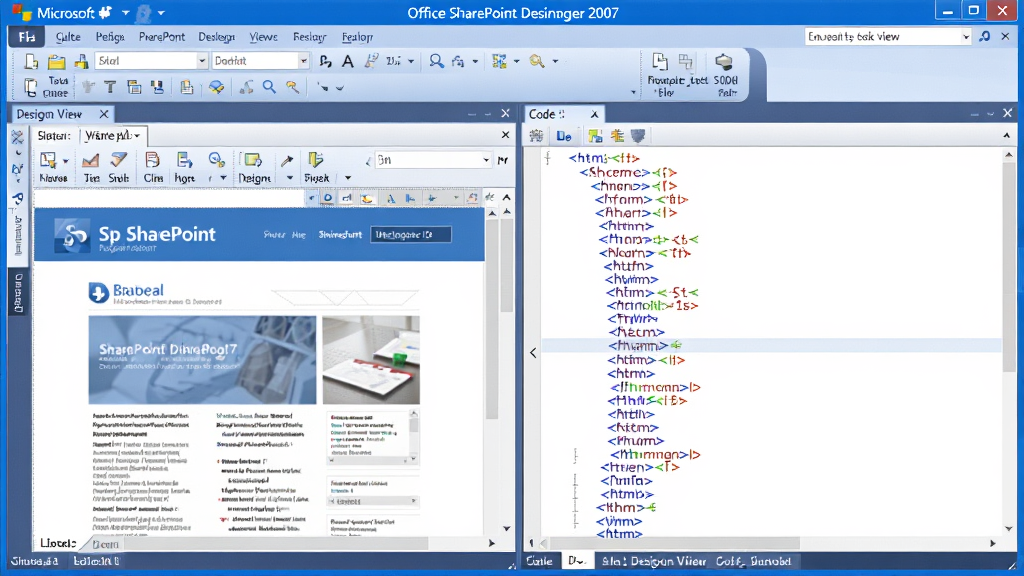Image resolution: width=1024 pixels, height=576 pixels.
Task: Click the blue circle O icon in small format strip
Action: pyautogui.click(x=328, y=198)
